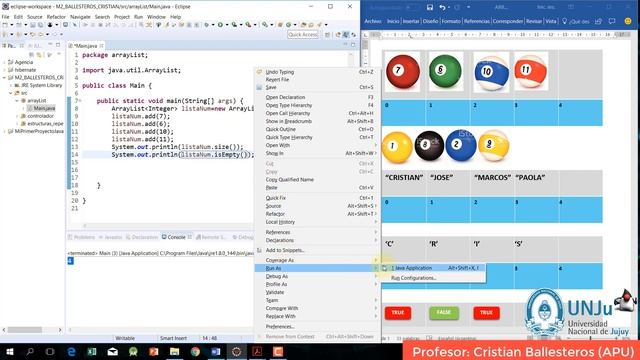The width and height of the screenshot is (640, 360).
Task: Choose Run As in the context menu
Action: (x=317, y=268)
